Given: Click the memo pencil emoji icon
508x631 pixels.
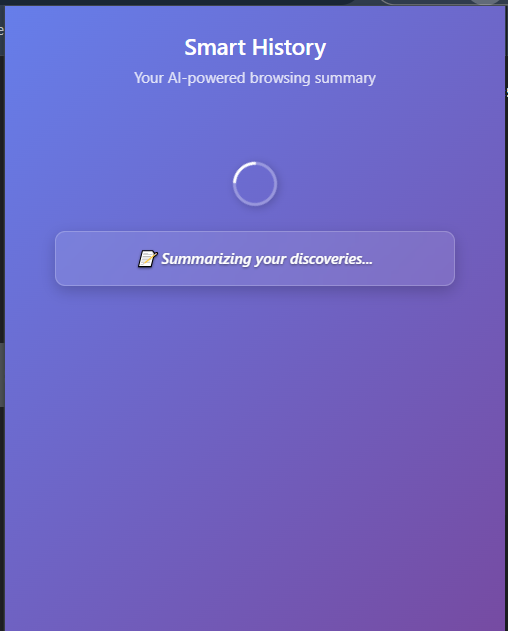Looking at the screenshot, I should [x=147, y=258].
